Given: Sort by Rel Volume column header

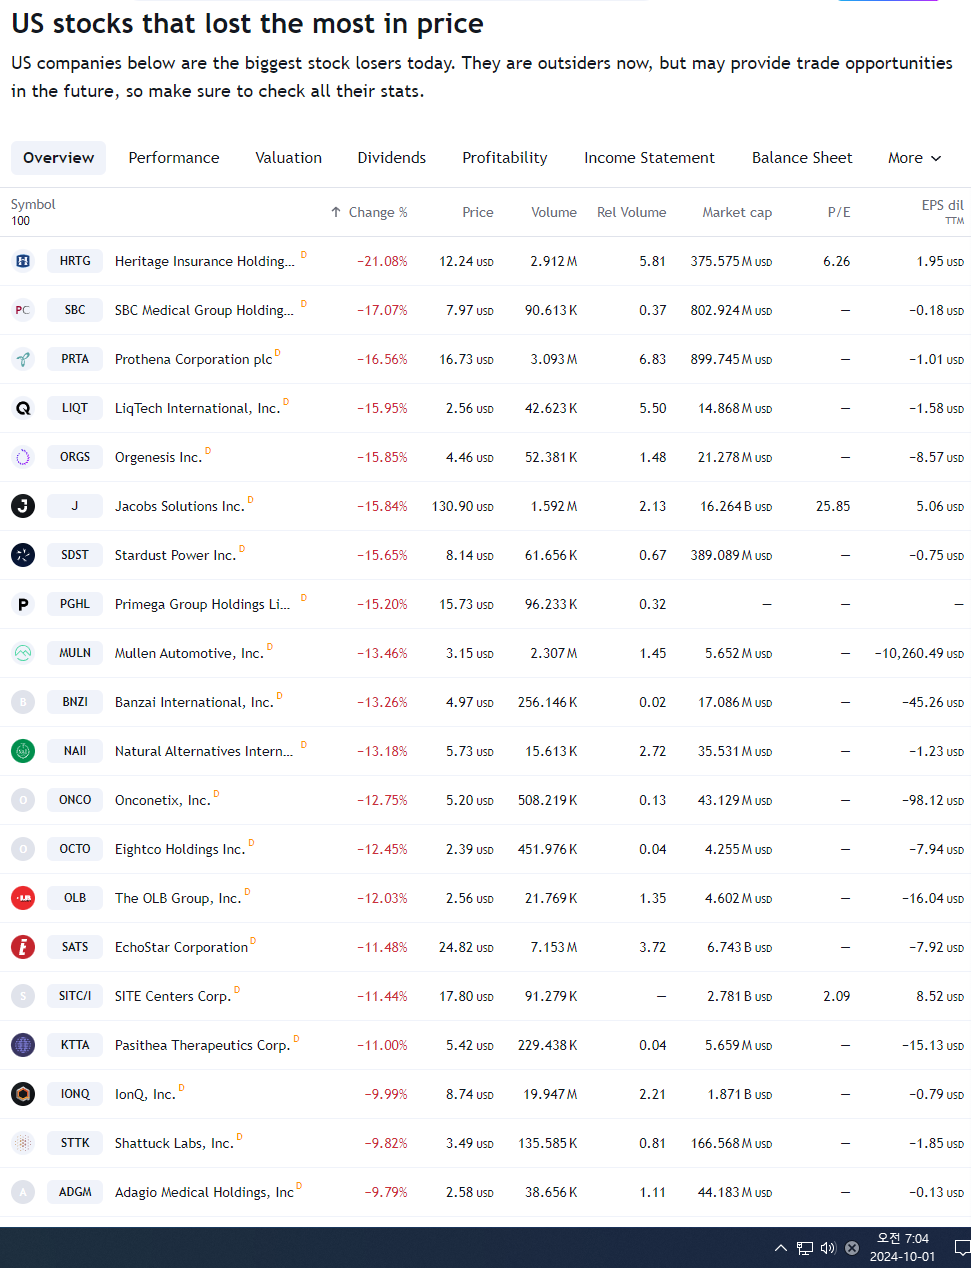Looking at the screenshot, I should coord(632,212).
